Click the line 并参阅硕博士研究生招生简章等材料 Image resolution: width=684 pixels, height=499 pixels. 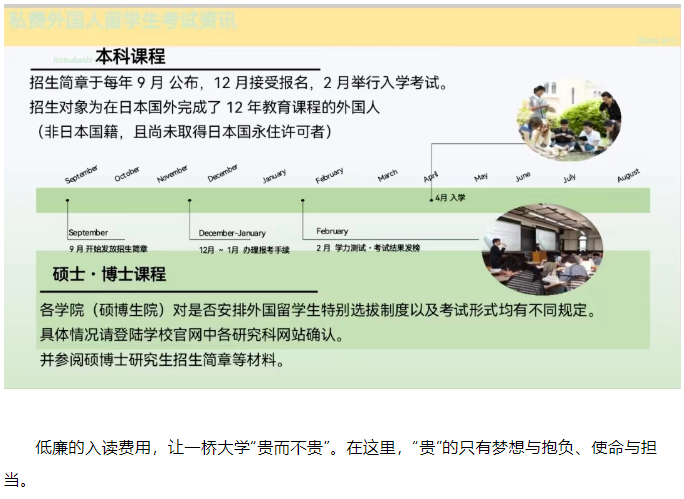pos(162,360)
